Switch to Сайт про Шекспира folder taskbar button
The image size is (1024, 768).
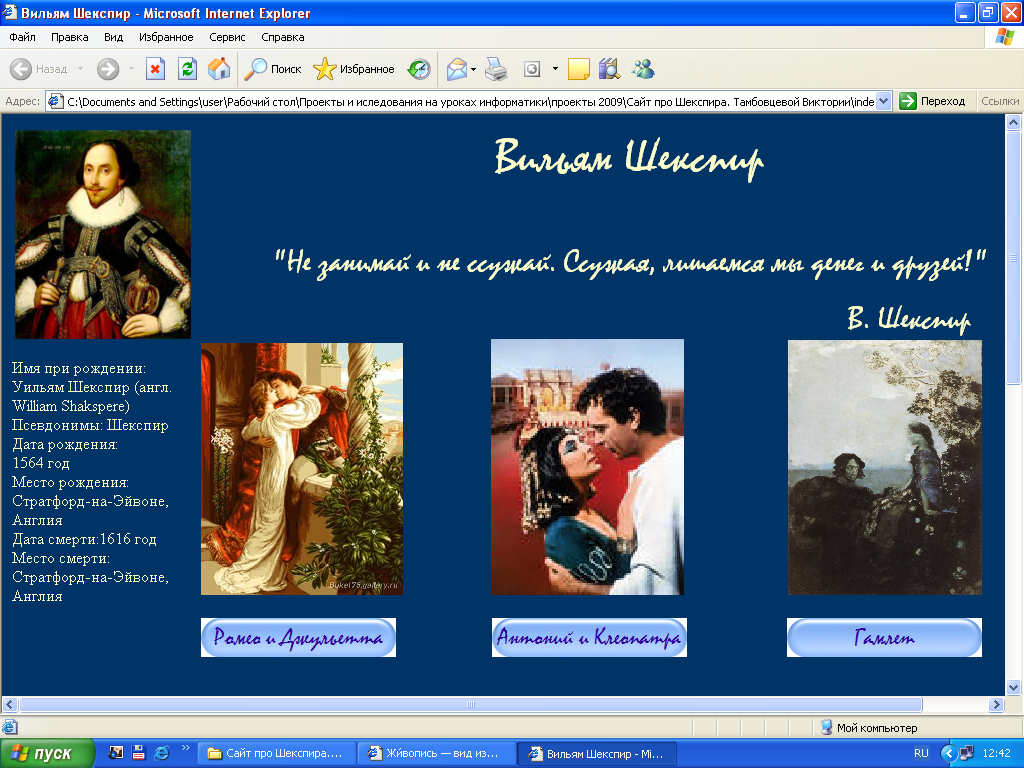coord(277,753)
